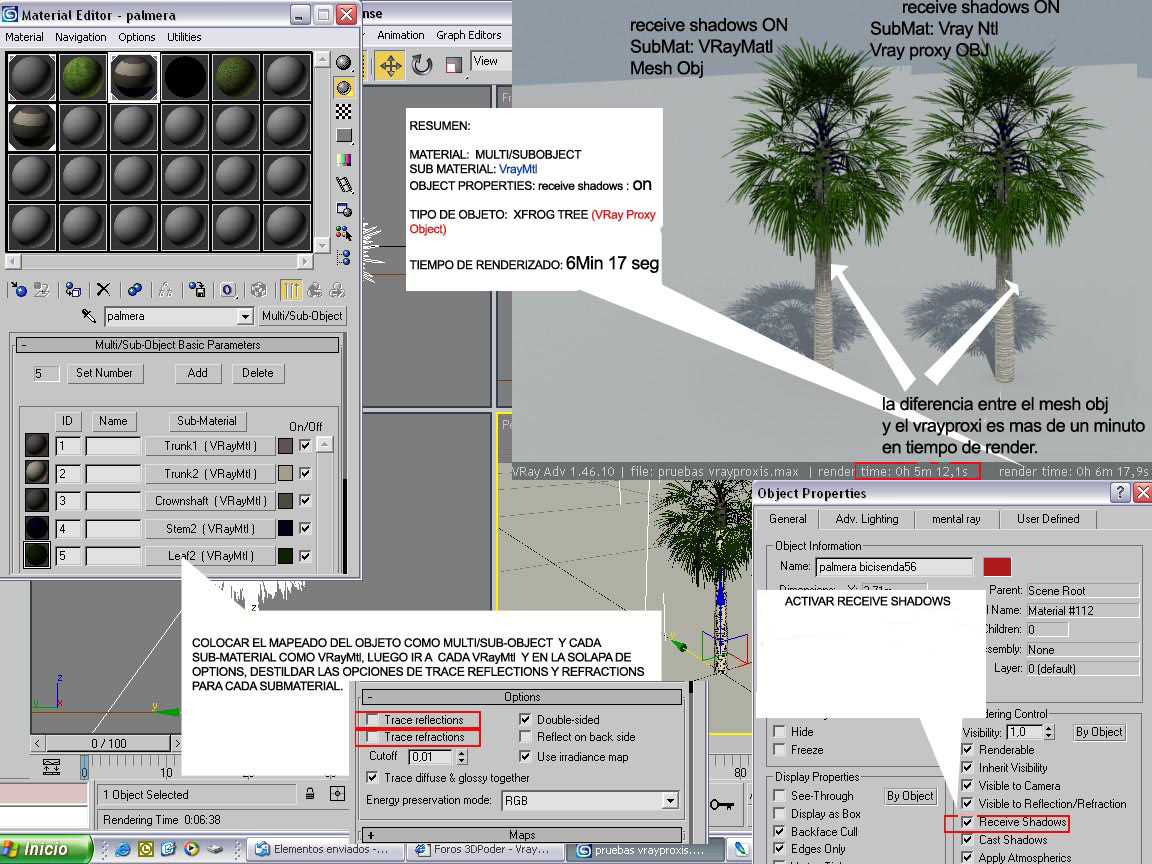Open the Utilities menu
Viewport: 1152px width, 864px height.
184,37
